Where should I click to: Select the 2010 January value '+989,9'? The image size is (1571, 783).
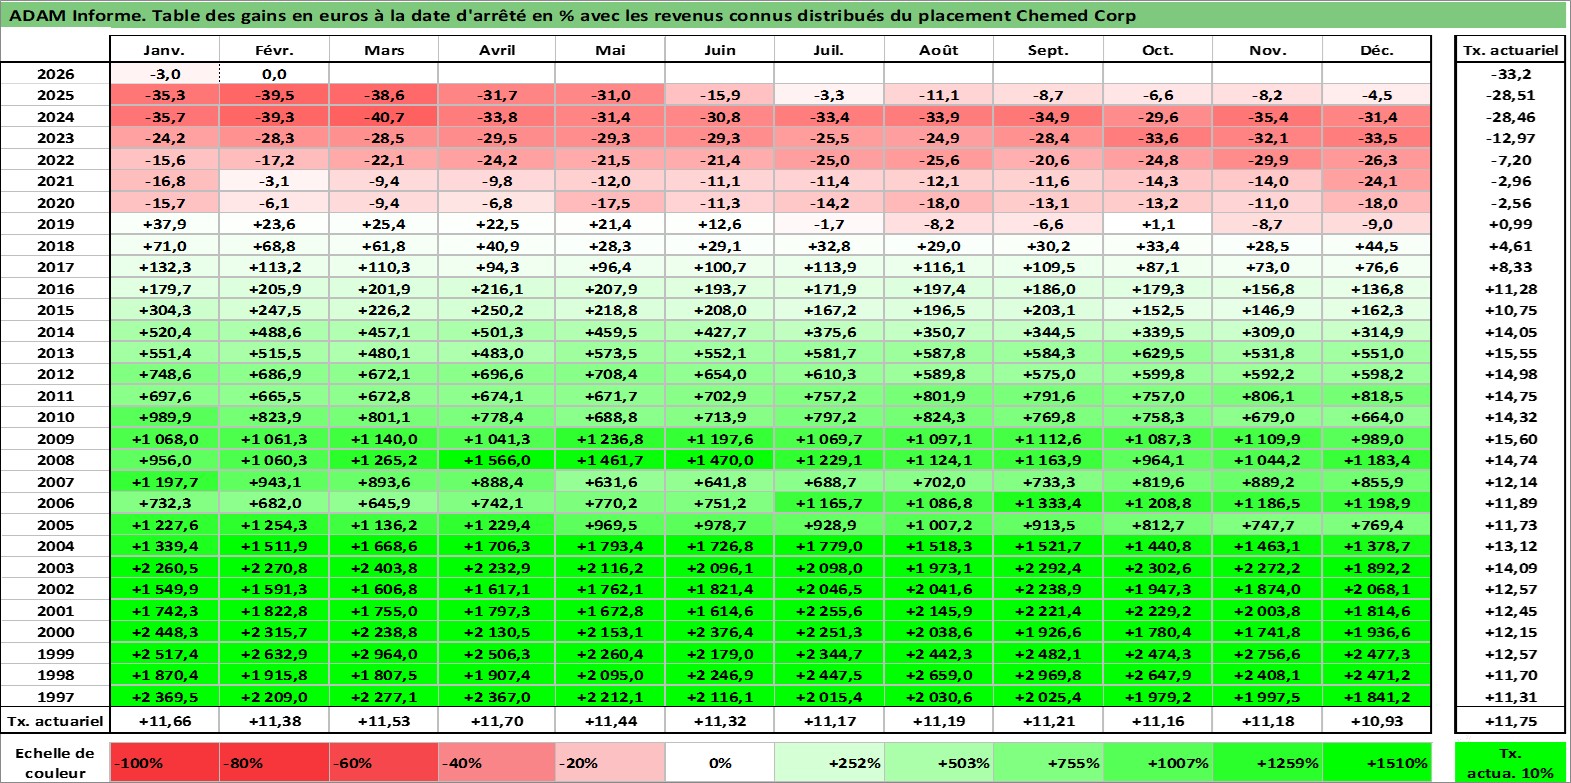click(164, 417)
